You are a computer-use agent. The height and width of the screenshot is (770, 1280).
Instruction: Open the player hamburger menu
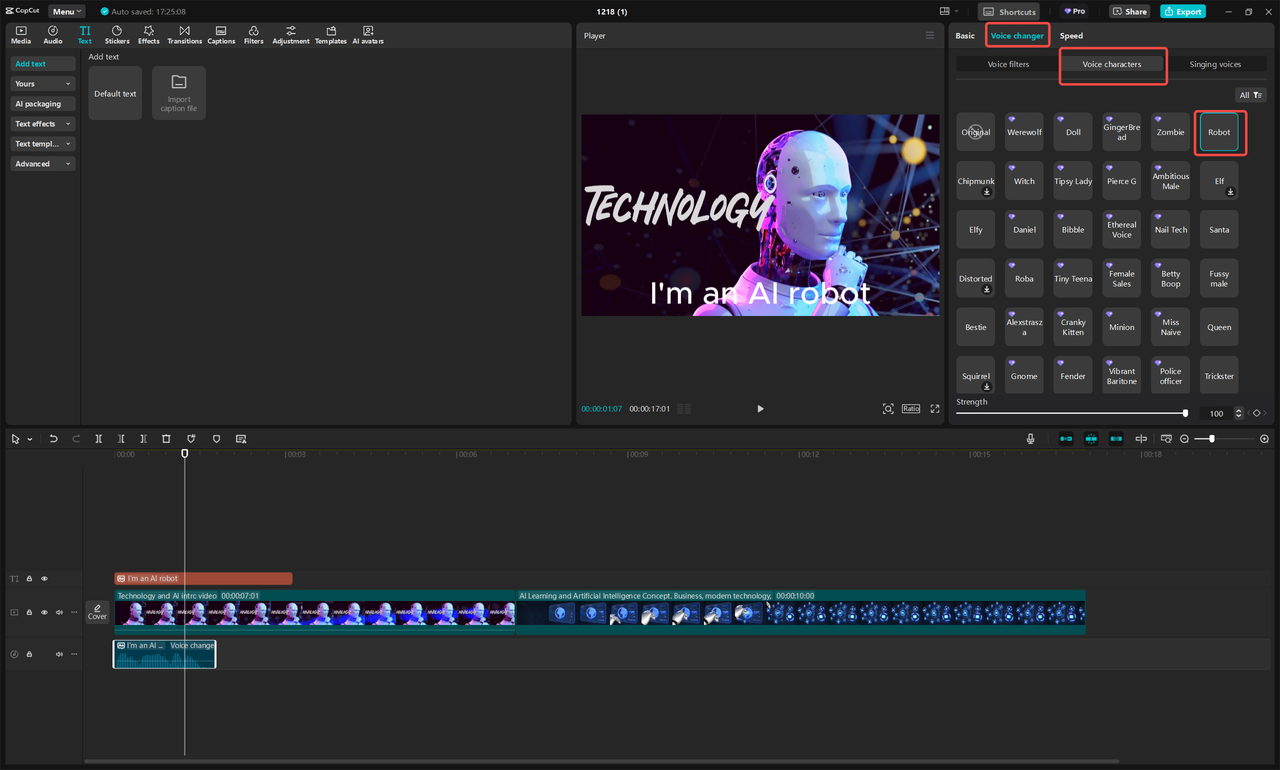(930, 35)
